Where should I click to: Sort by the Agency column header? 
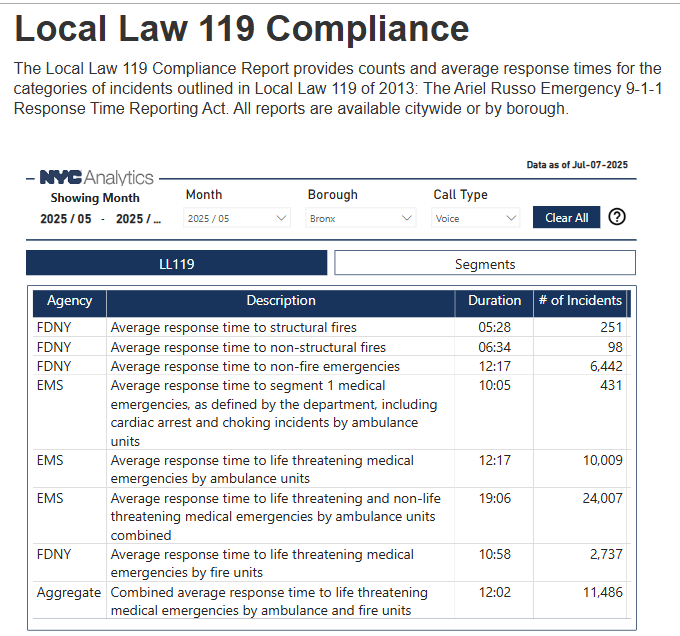coord(69,301)
